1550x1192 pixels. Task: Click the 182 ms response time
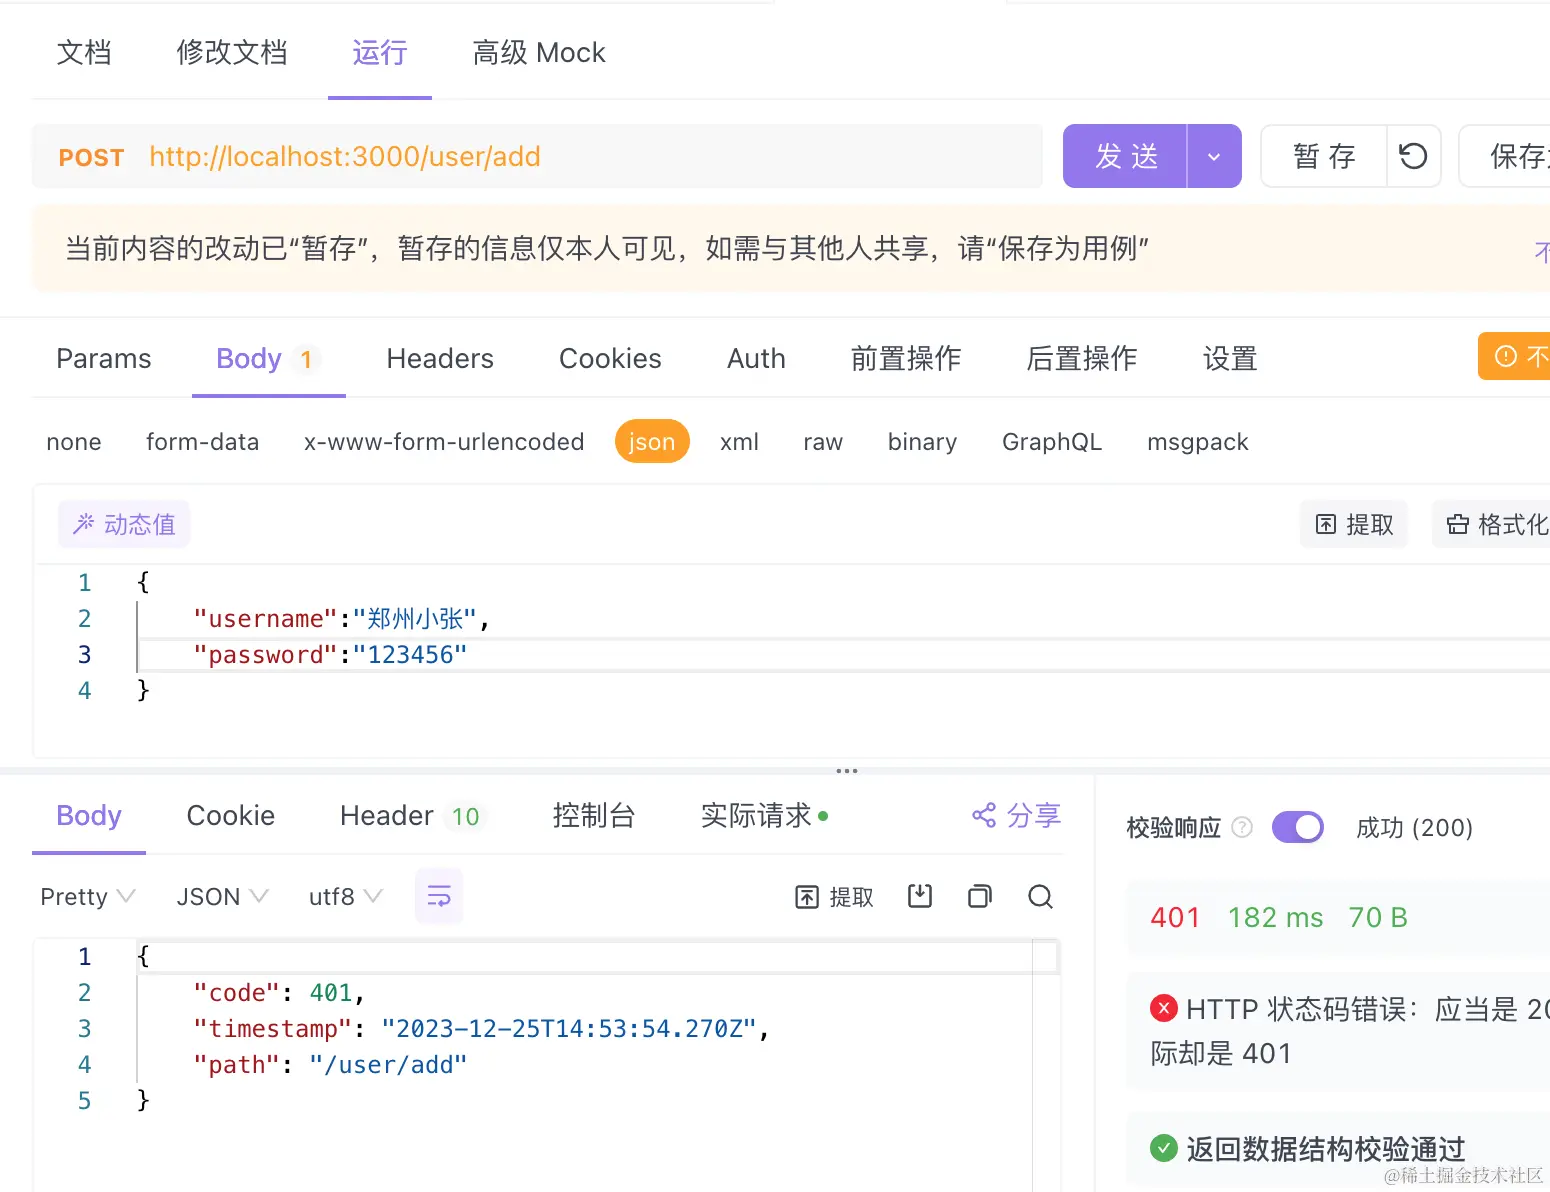pos(1275,918)
